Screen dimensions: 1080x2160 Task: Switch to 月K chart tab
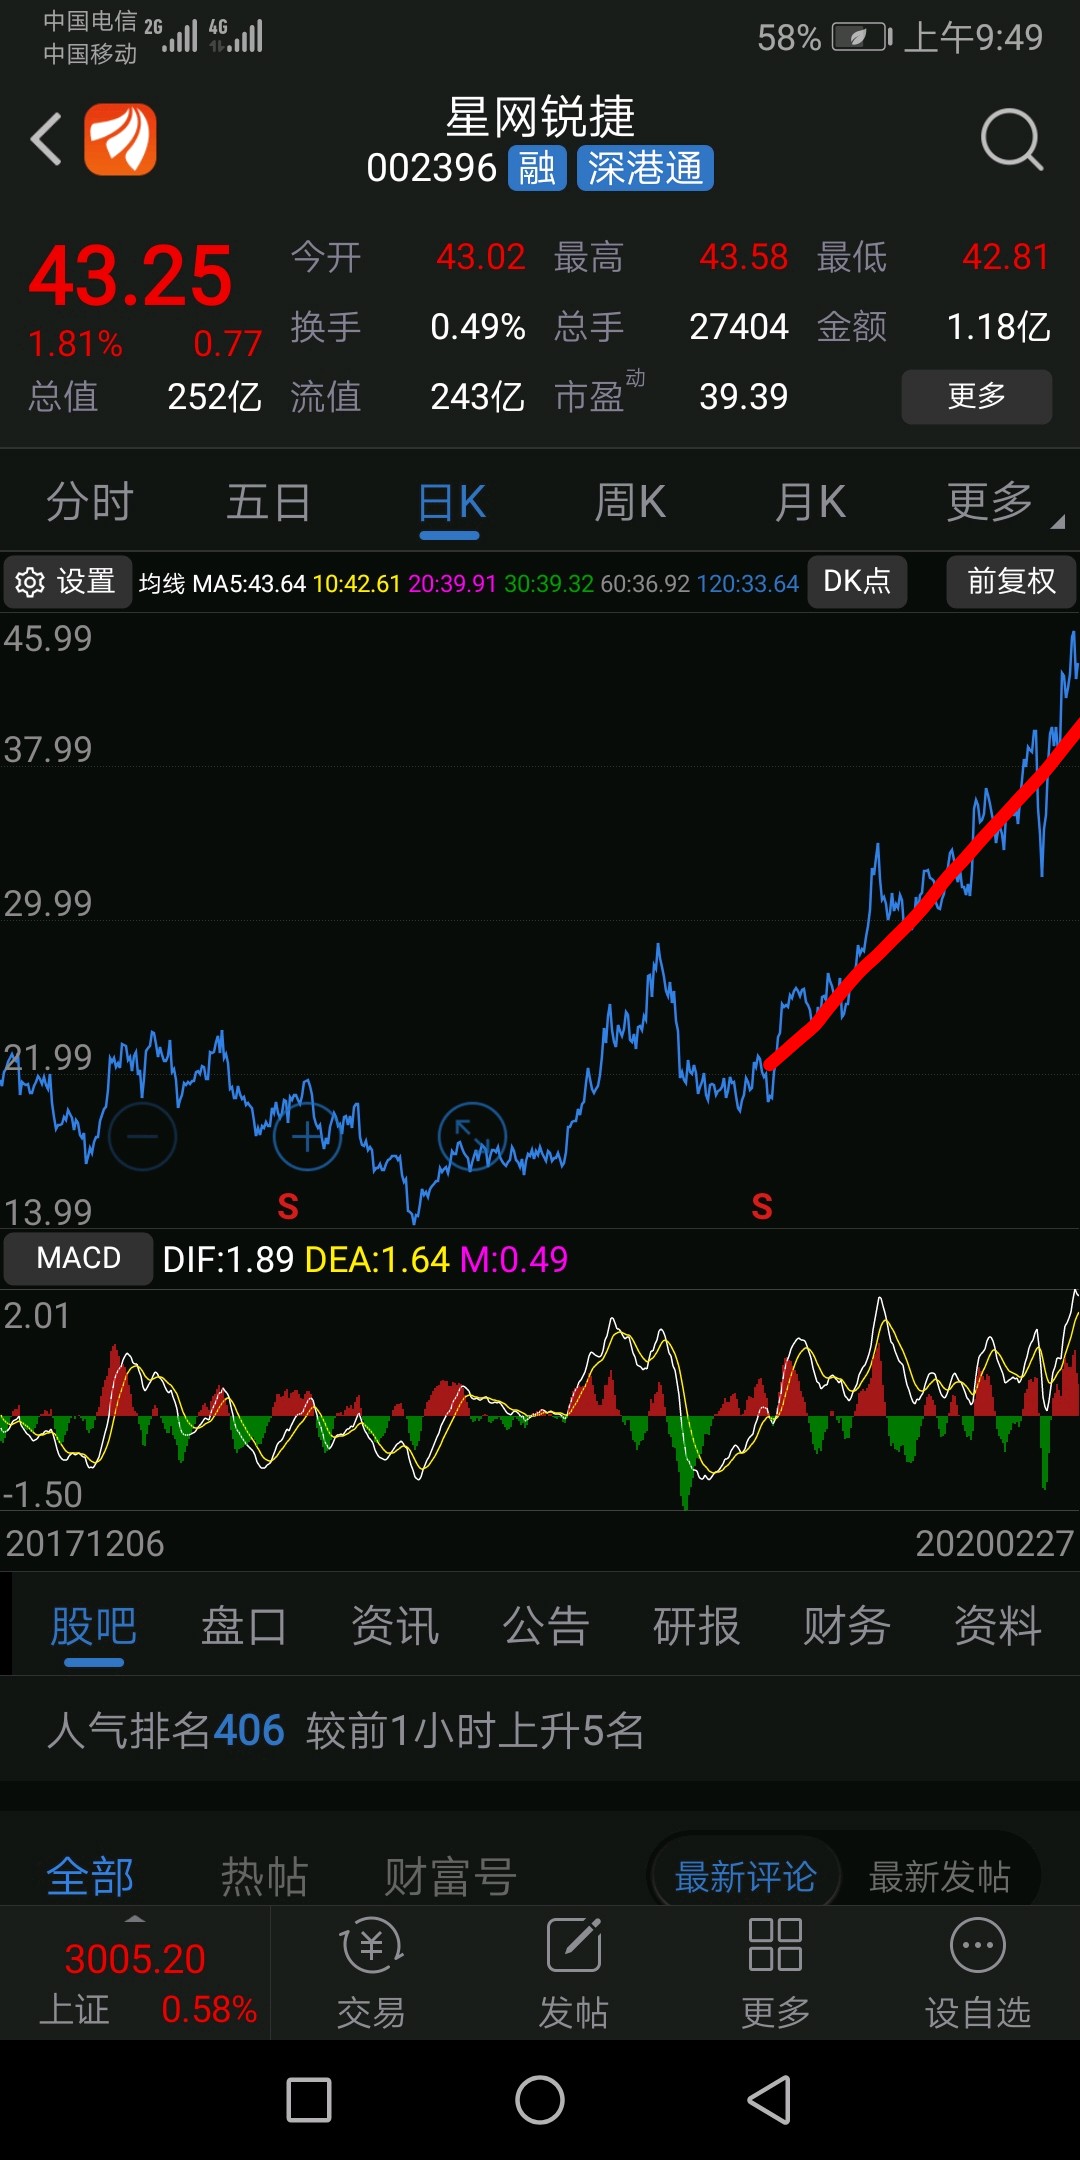click(810, 502)
